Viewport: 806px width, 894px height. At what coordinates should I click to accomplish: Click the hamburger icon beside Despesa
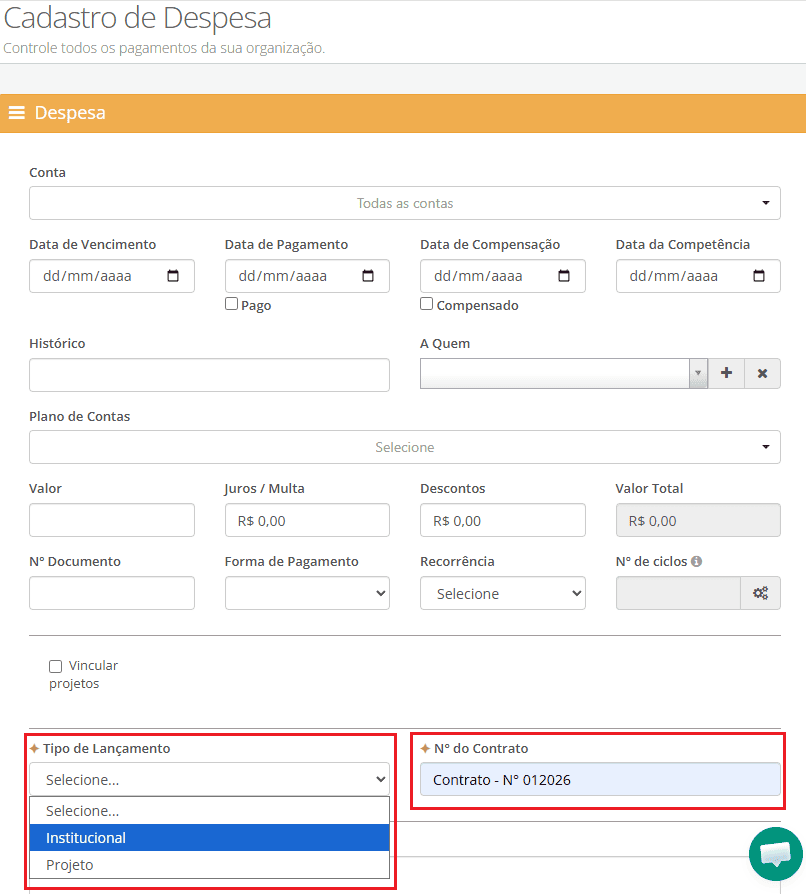[17, 113]
